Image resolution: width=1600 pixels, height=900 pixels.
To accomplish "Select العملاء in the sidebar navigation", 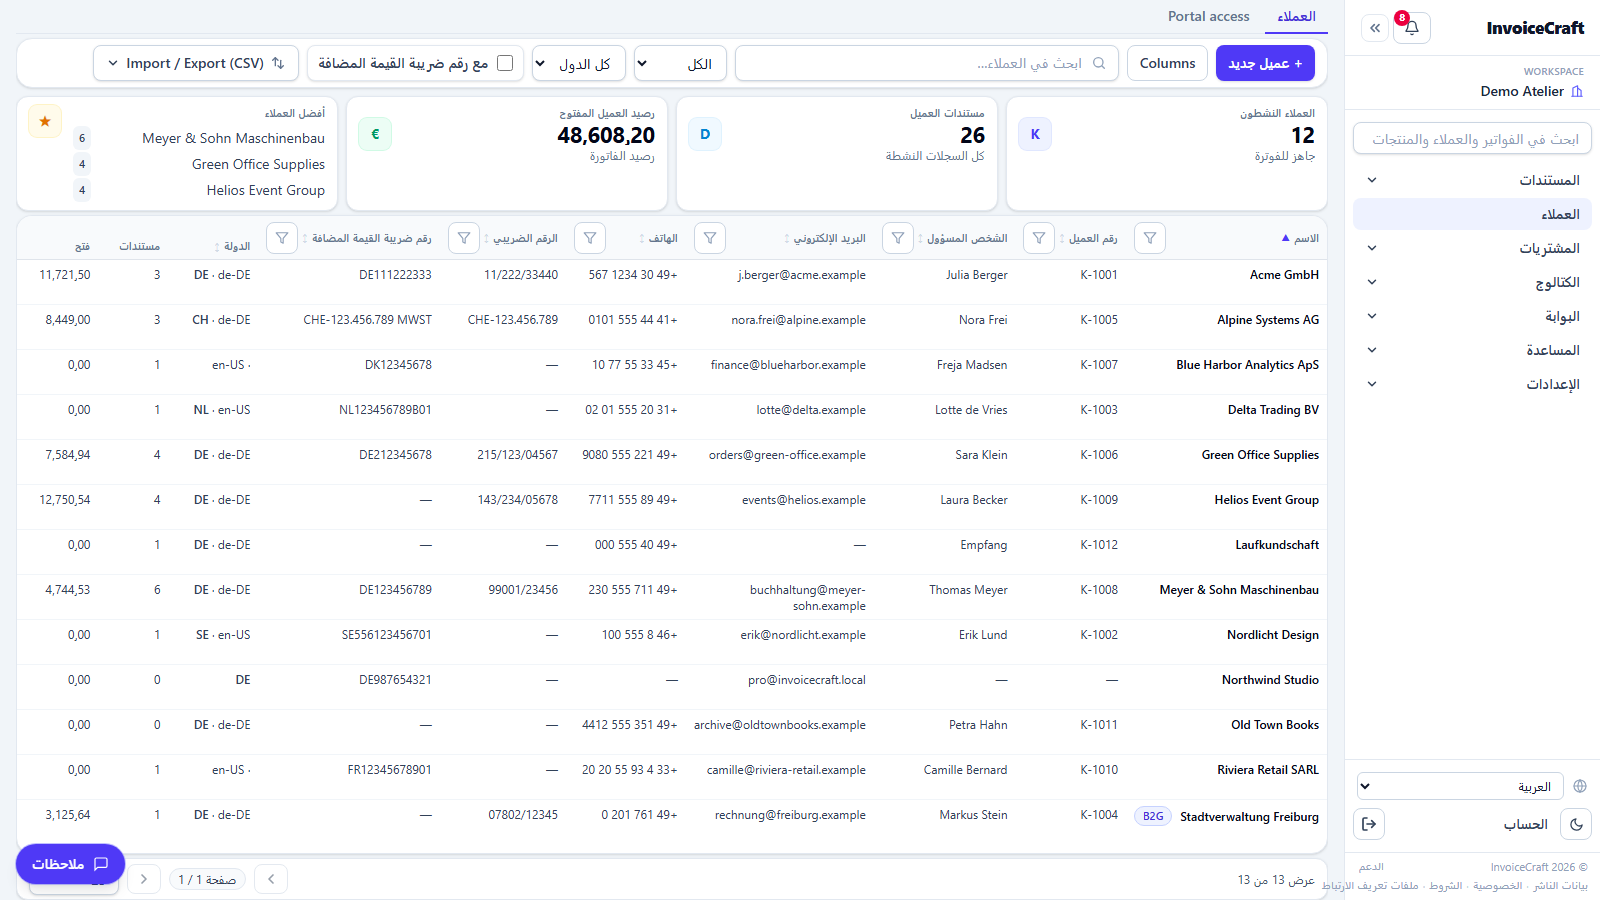I will (1472, 214).
